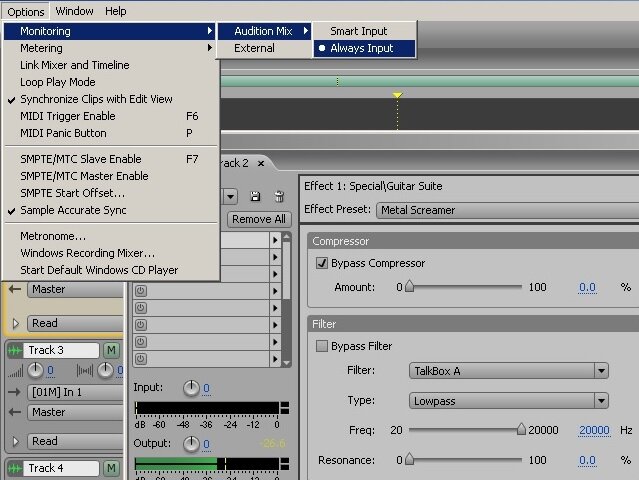Expand upper track automation lanes triangle

point(16,324)
